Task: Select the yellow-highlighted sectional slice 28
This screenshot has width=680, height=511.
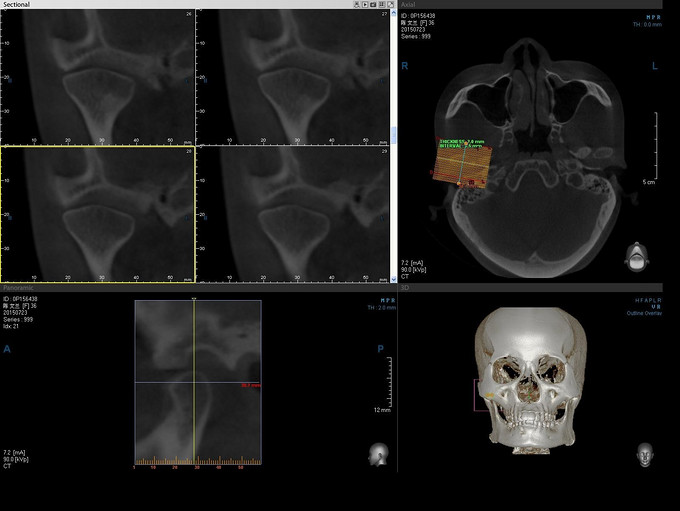Action: tap(98, 212)
